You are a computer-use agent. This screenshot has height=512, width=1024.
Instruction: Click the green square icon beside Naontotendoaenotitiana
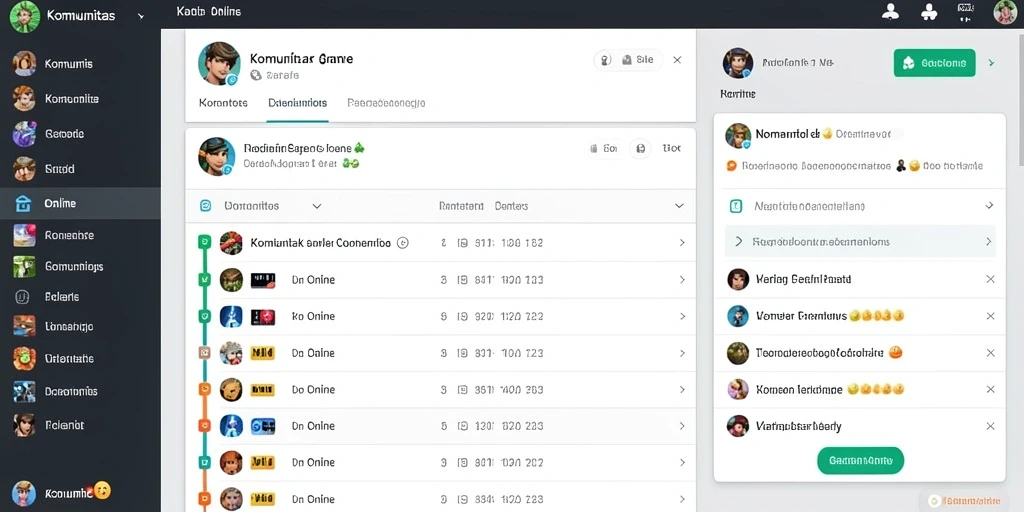(735, 206)
